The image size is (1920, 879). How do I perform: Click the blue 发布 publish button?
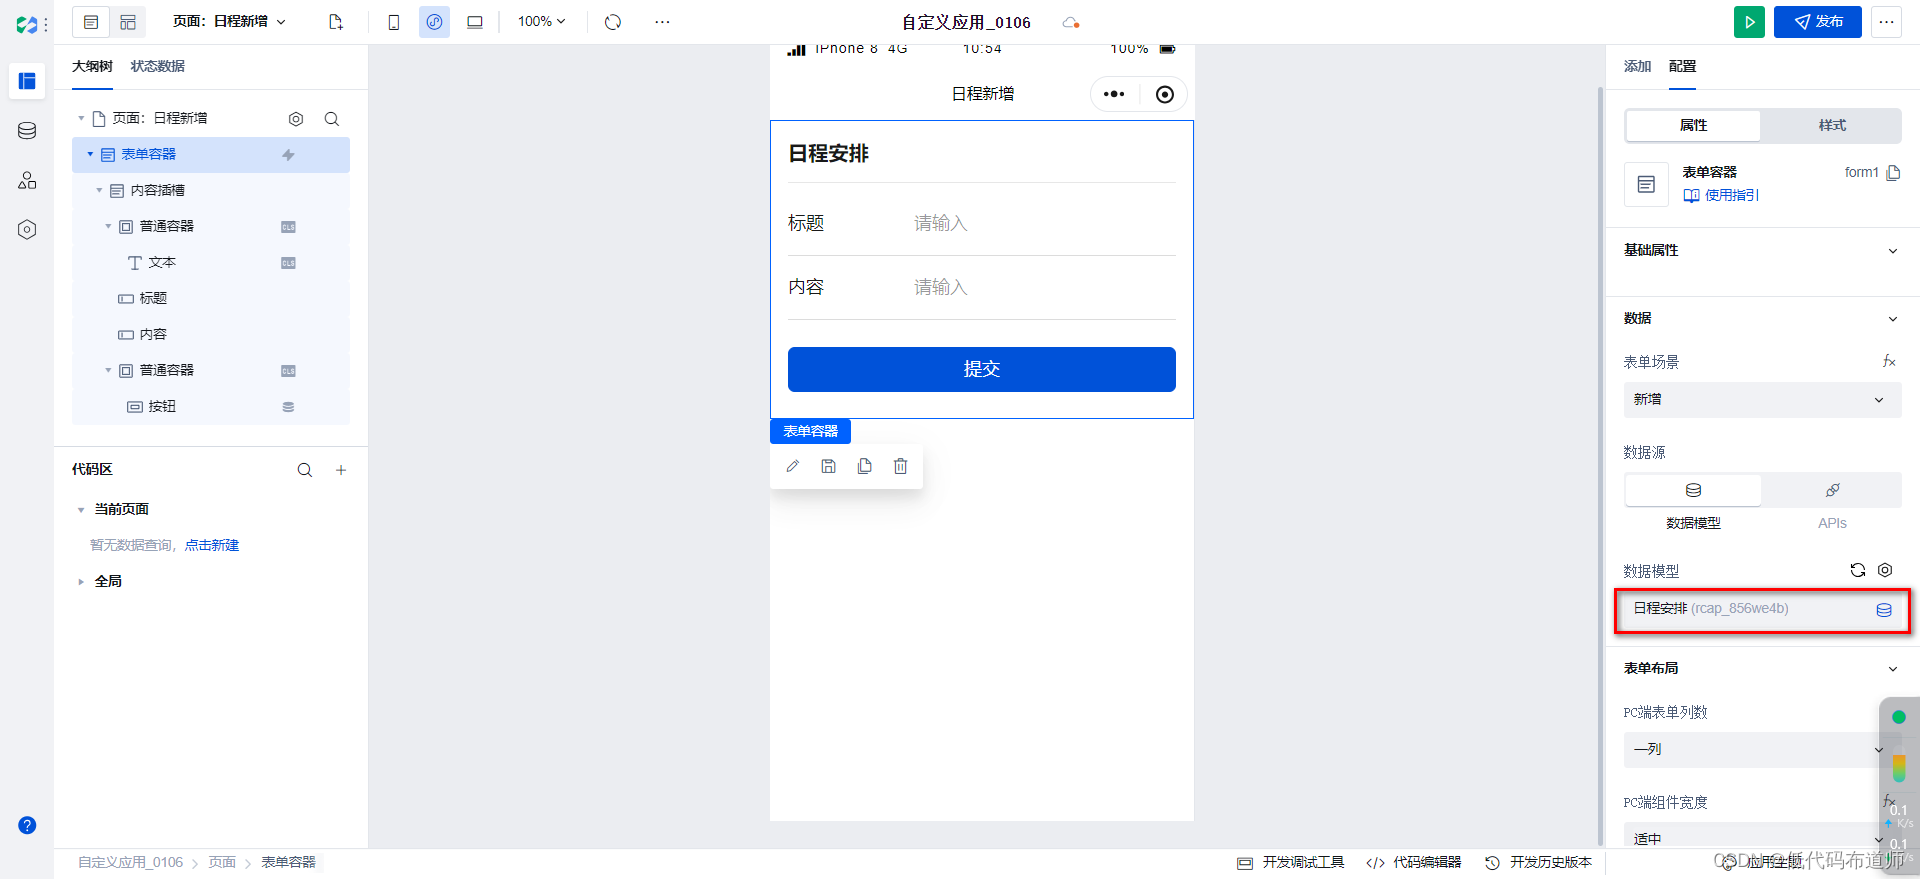pyautogui.click(x=1818, y=22)
